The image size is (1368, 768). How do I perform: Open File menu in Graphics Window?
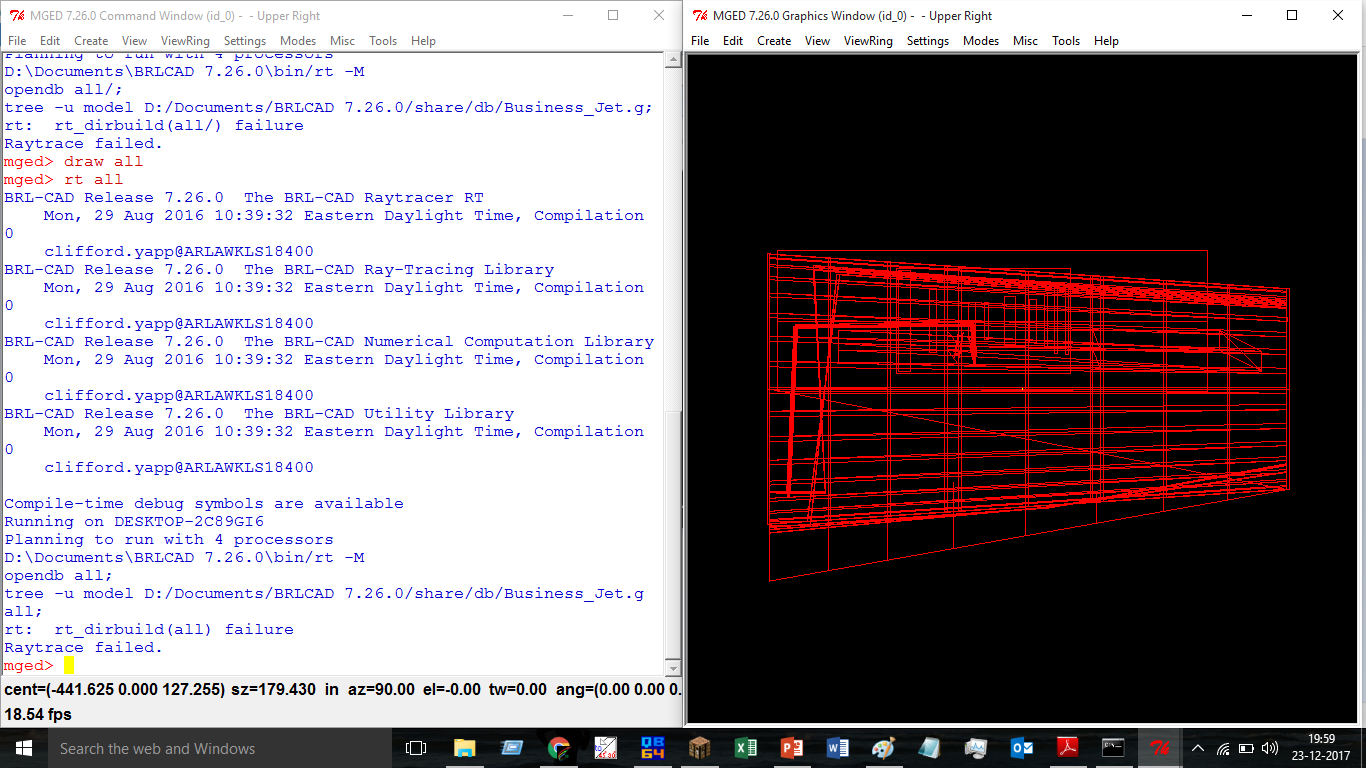(700, 41)
